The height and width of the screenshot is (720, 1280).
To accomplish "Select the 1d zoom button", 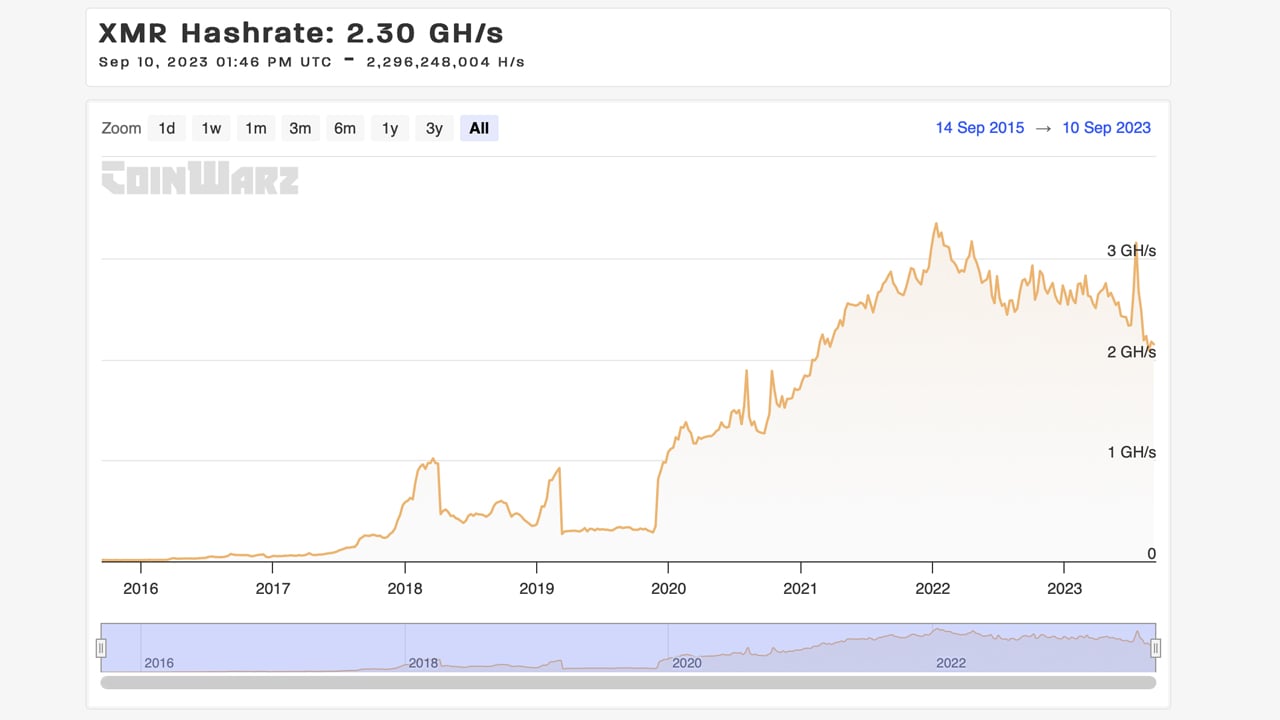I will coord(167,128).
